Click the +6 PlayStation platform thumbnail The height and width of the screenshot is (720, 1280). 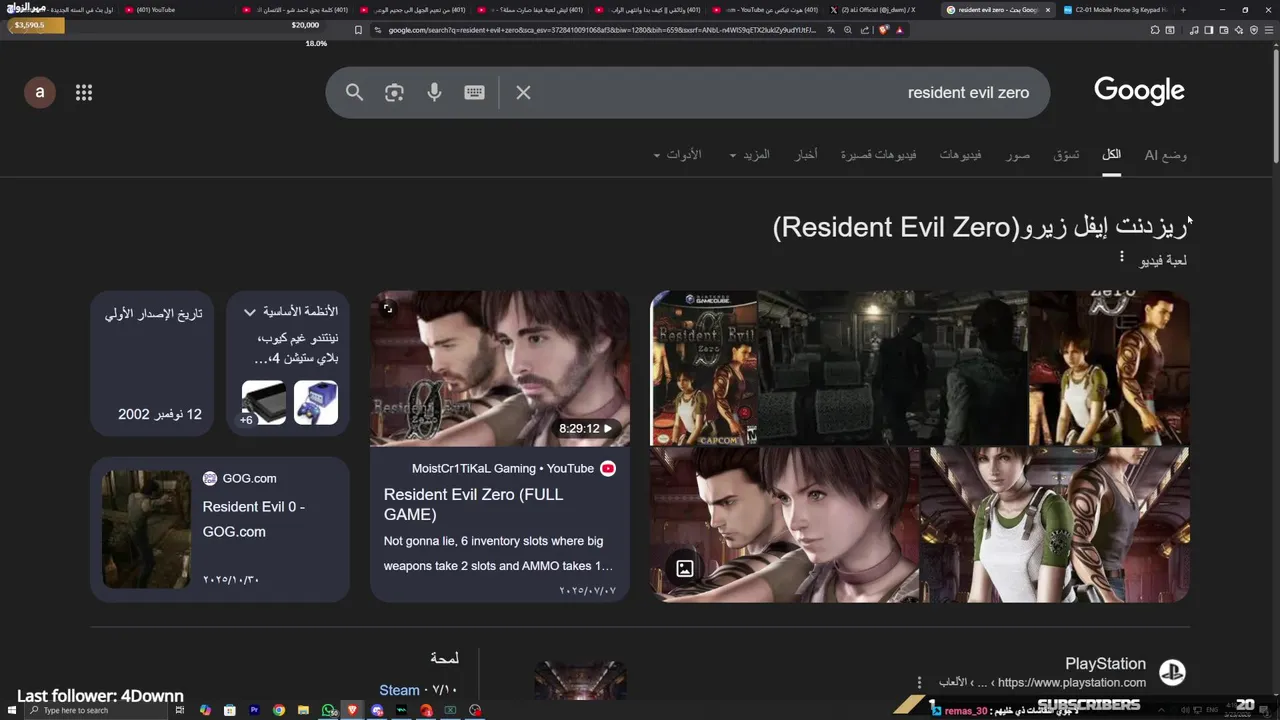(263, 403)
